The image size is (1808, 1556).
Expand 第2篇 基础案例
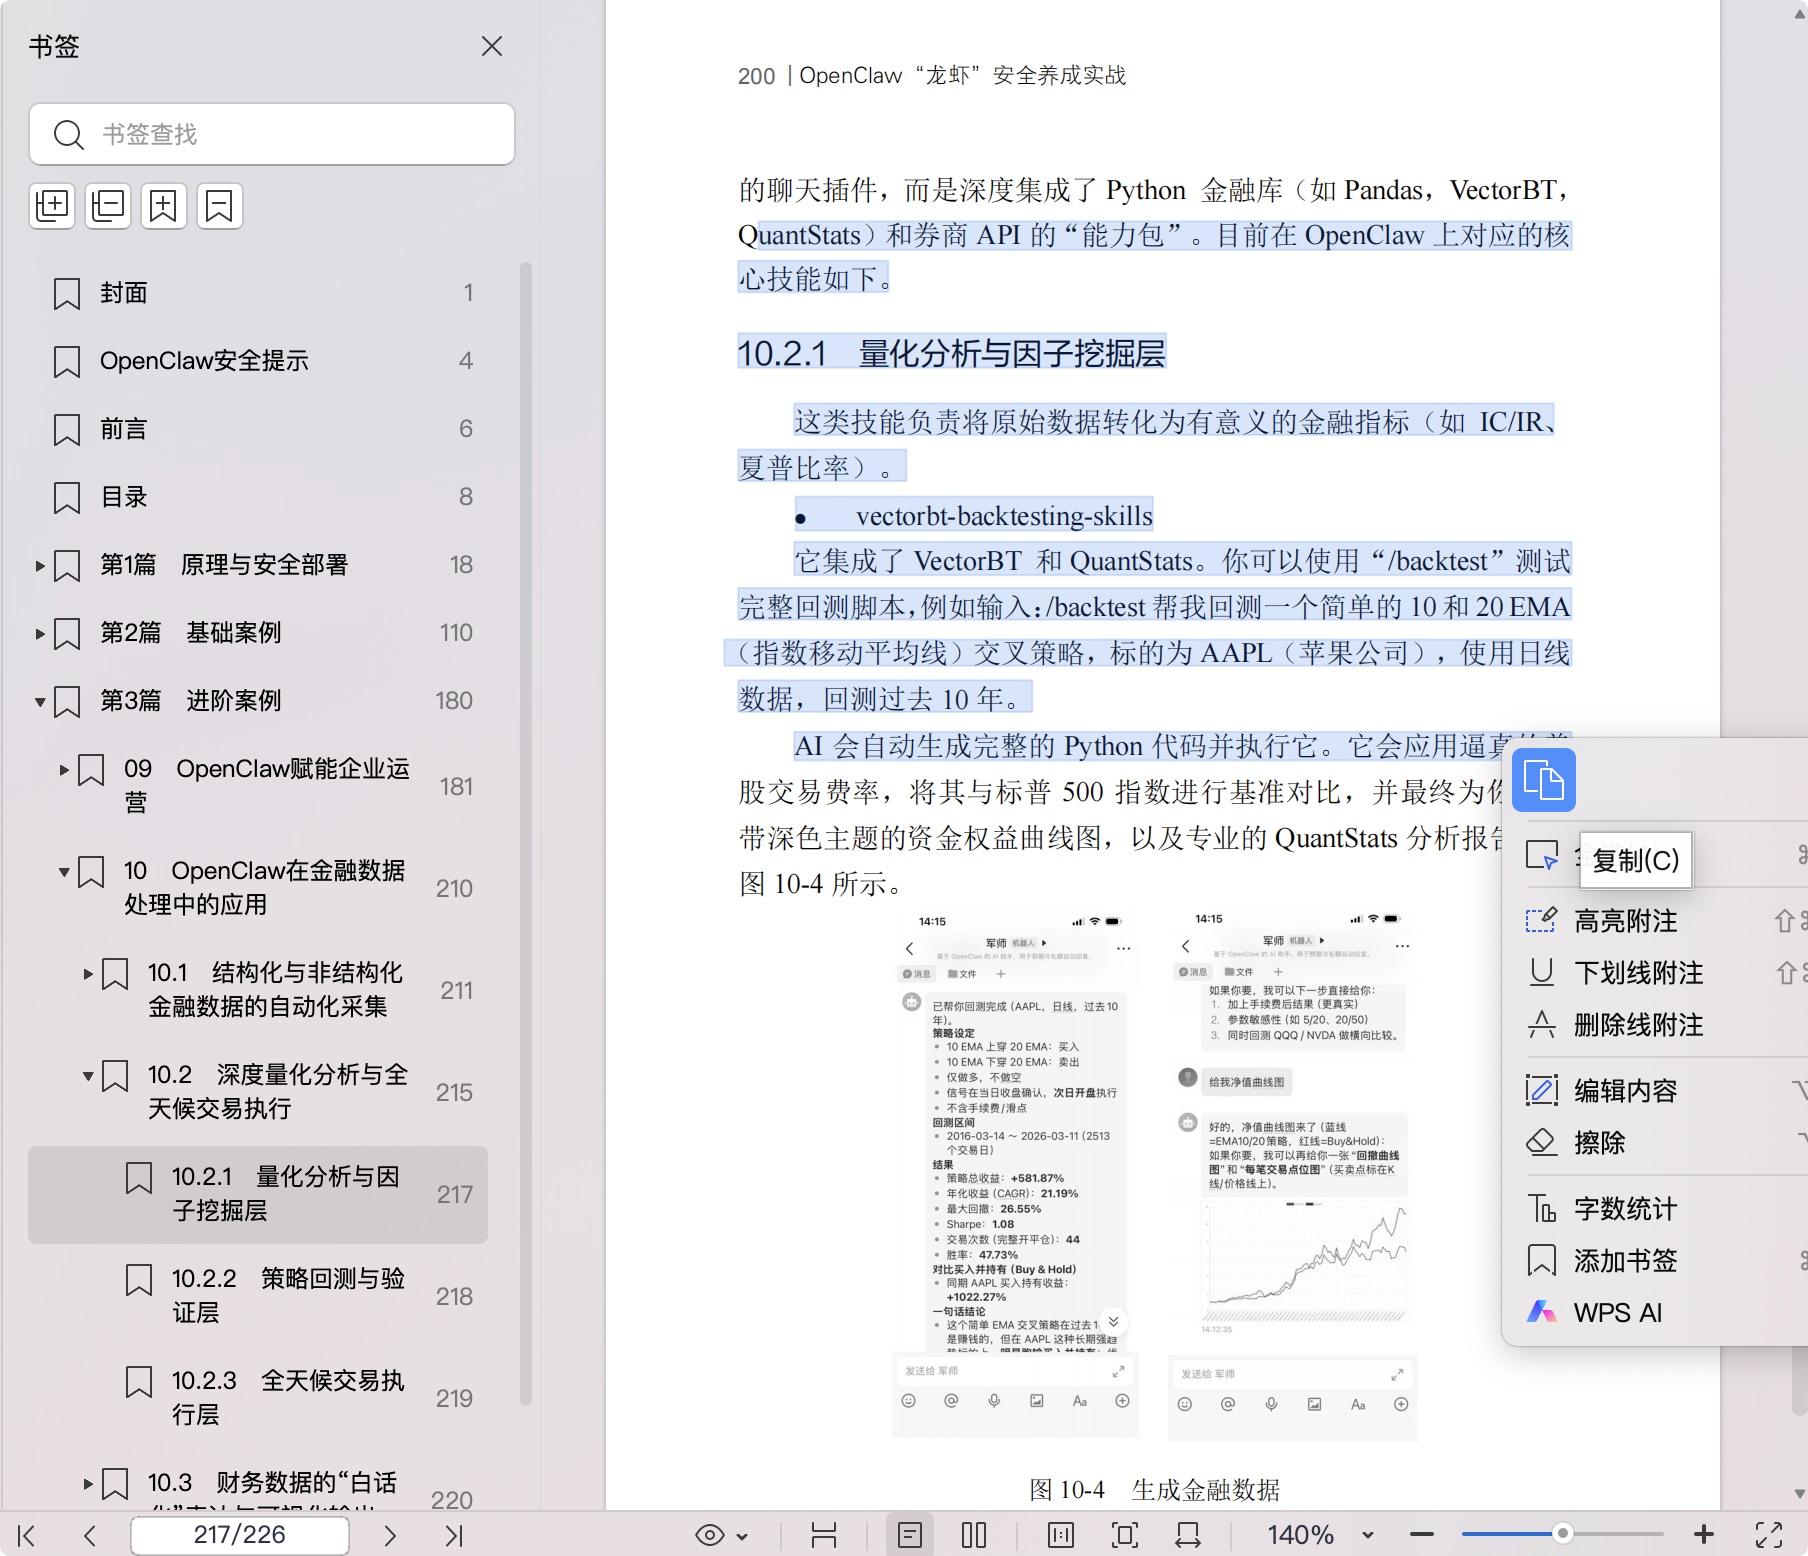pos(40,633)
